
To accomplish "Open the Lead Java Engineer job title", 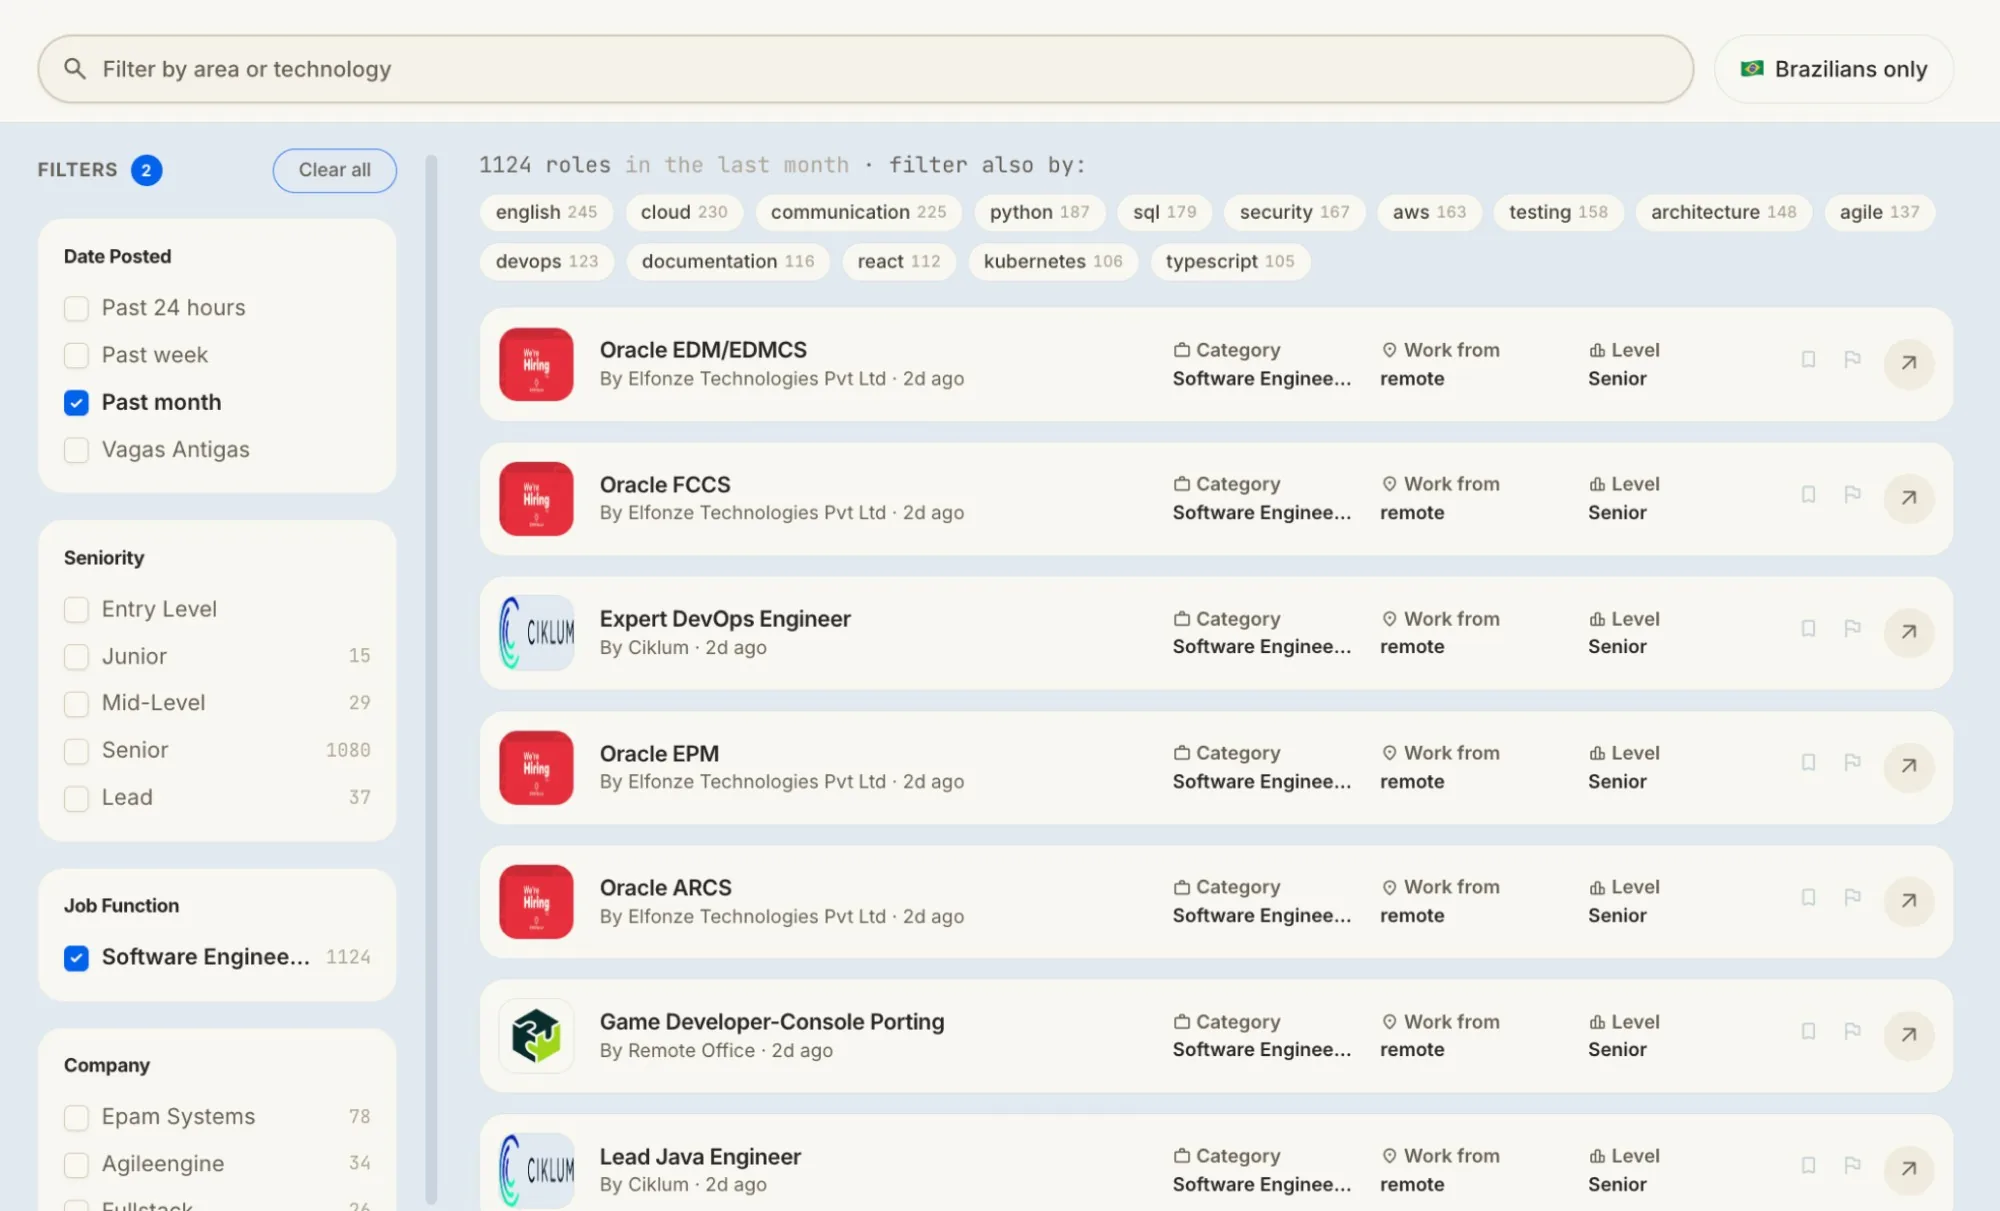I will click(x=700, y=1157).
